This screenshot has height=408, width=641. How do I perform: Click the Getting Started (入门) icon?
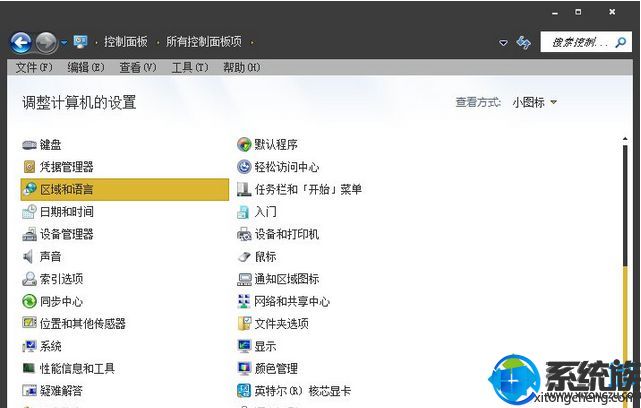pyautogui.click(x=243, y=212)
